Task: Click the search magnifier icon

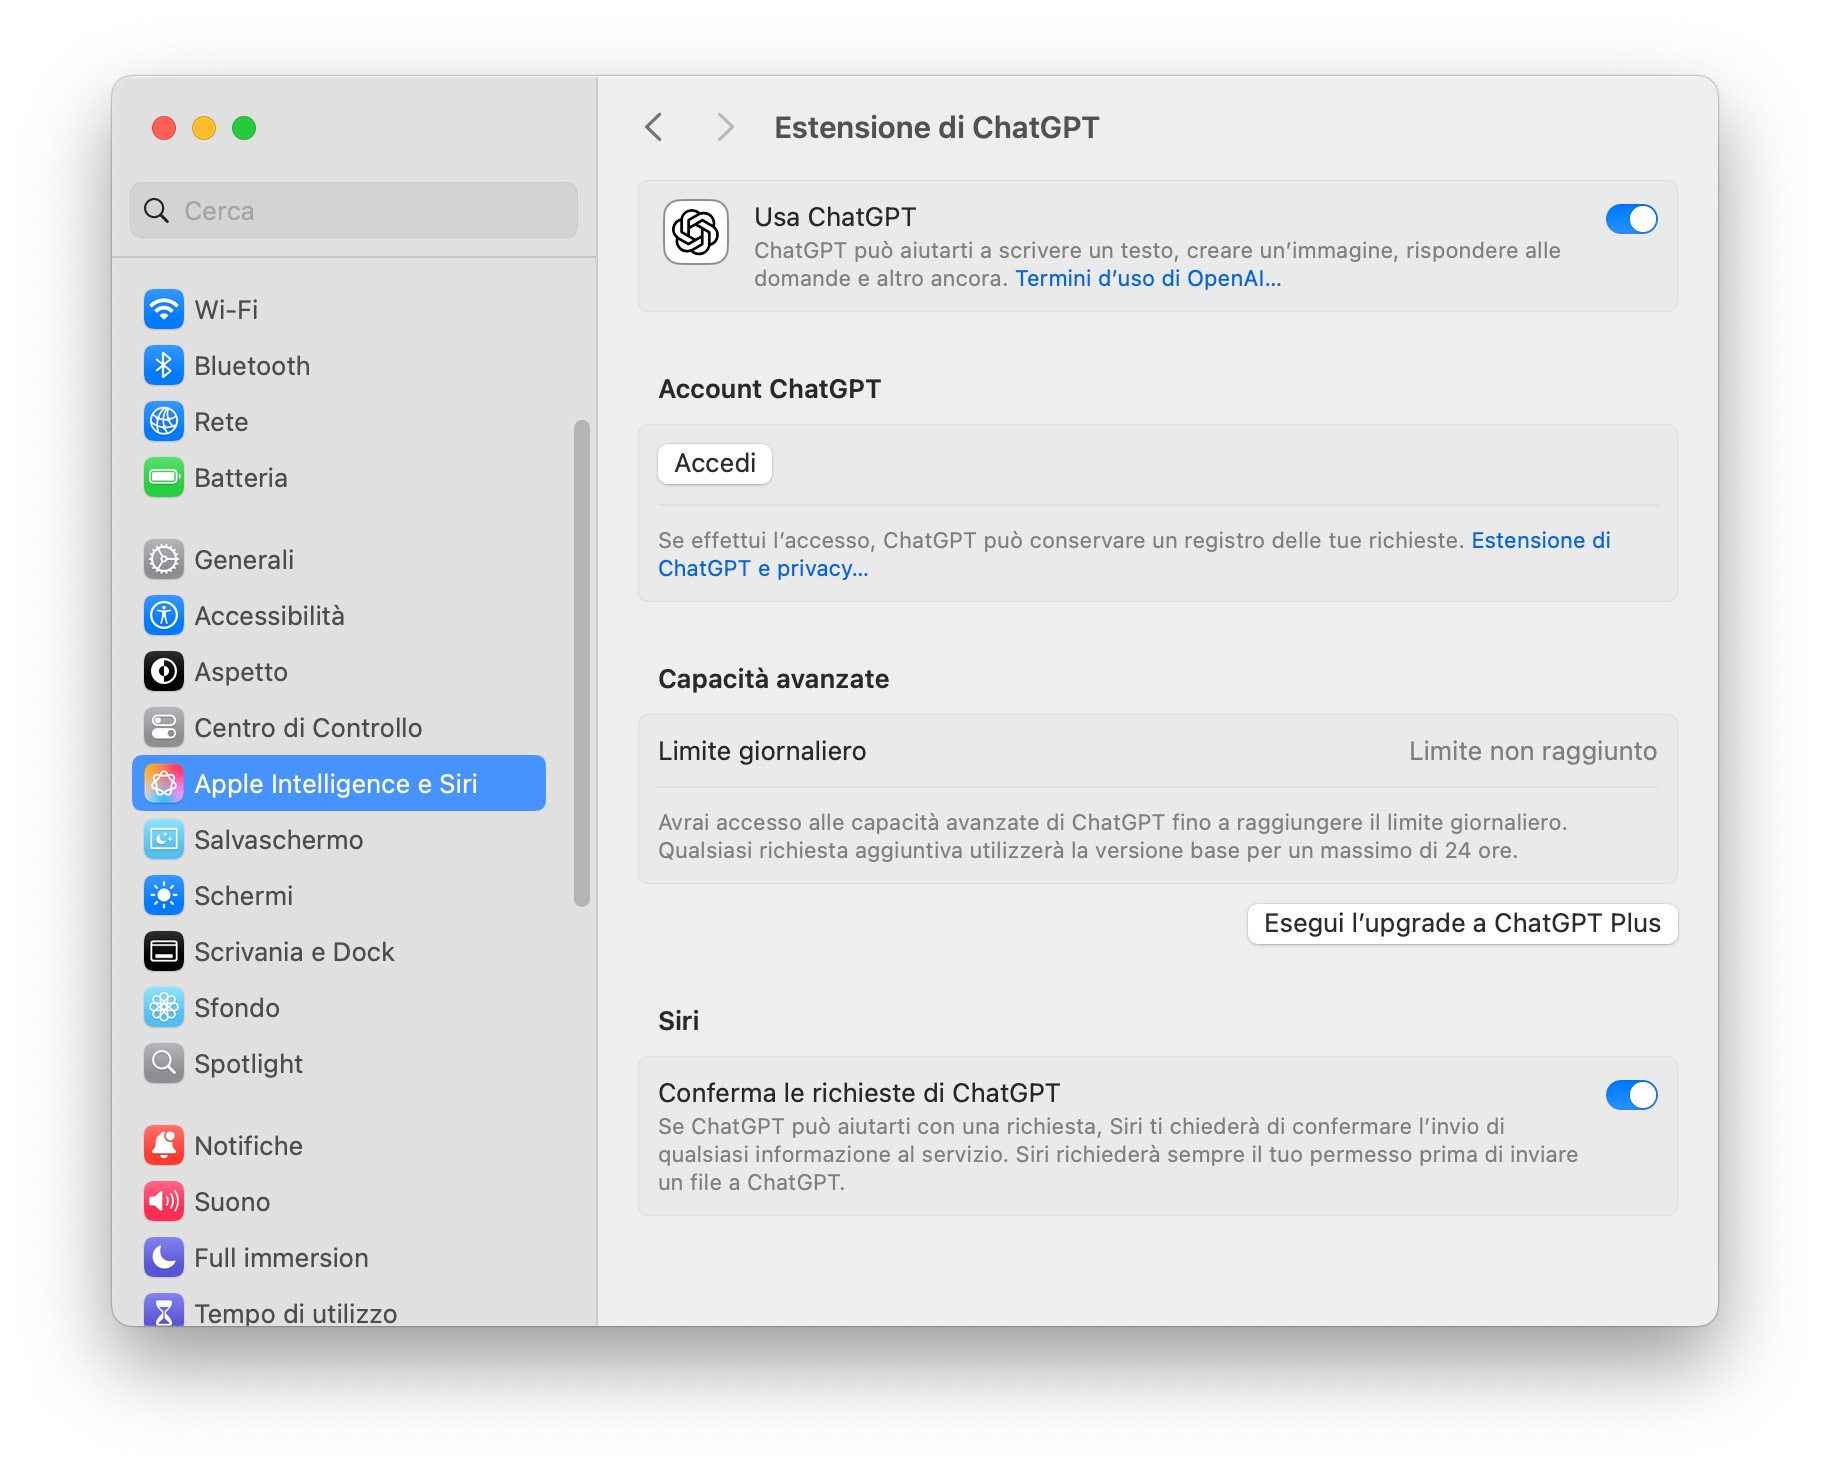Action: point(157,211)
